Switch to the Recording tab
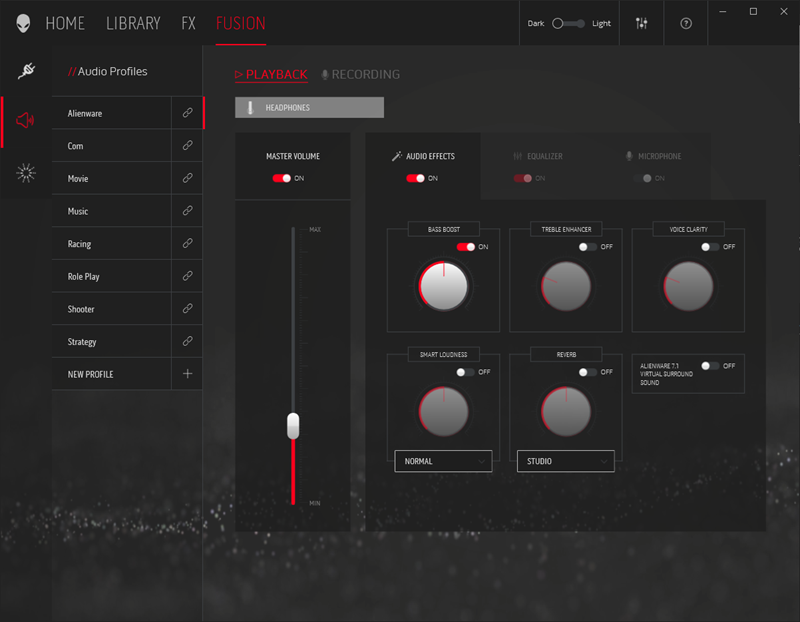Image resolution: width=800 pixels, height=622 pixels. pos(360,74)
